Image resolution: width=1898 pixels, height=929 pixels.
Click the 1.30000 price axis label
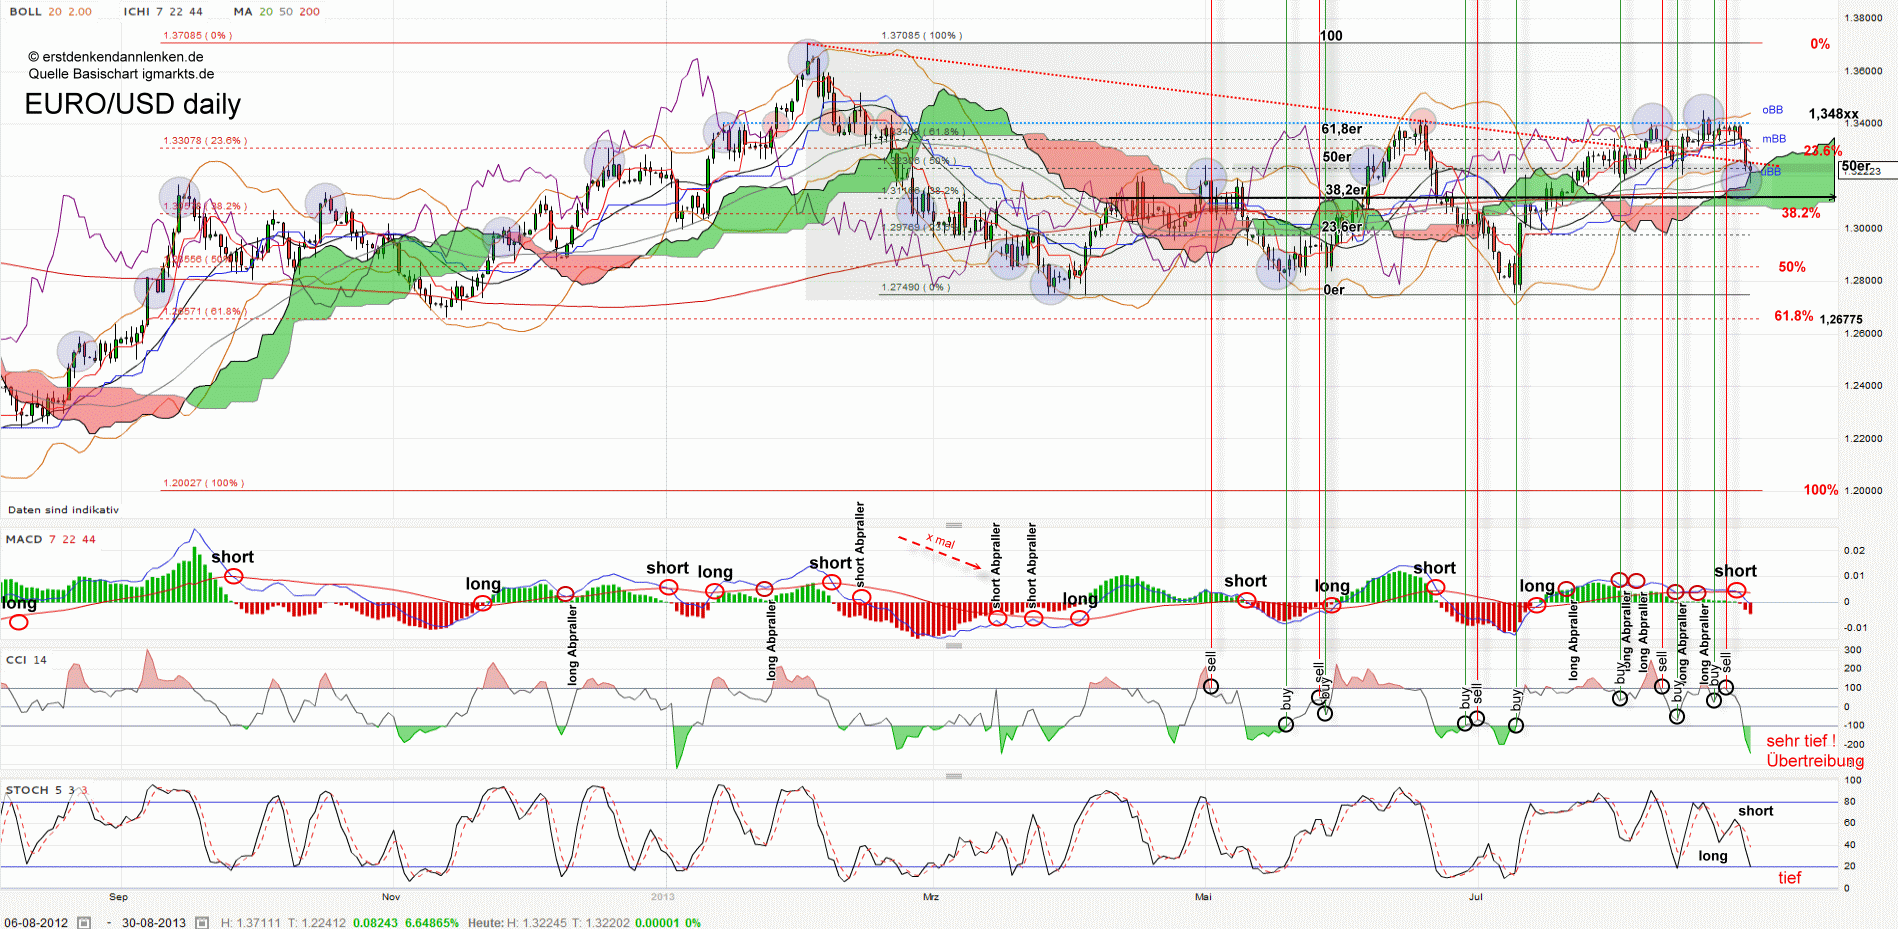point(1864,228)
